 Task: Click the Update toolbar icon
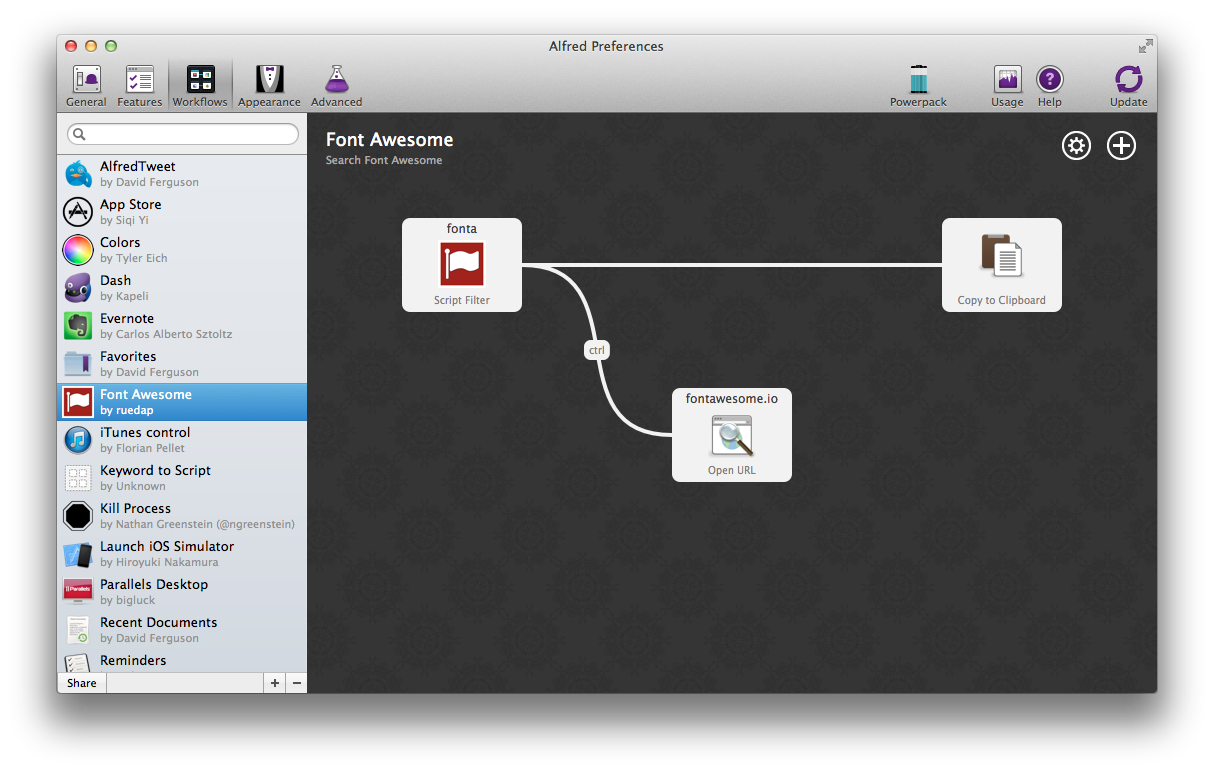[x=1128, y=86]
